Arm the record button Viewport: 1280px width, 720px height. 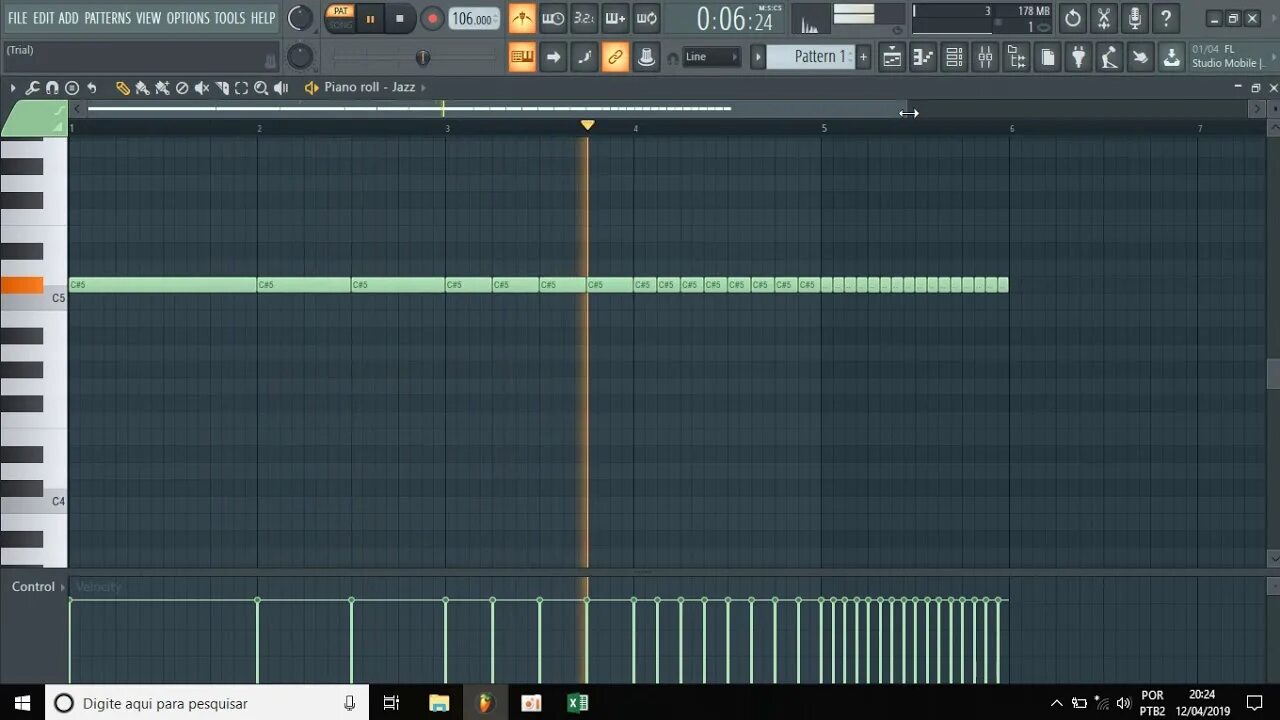coord(432,18)
